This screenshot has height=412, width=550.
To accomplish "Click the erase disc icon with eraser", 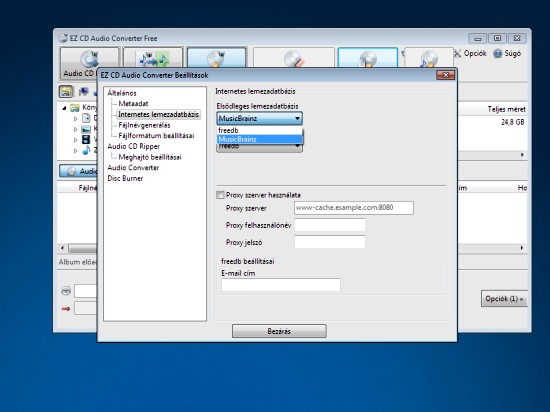I will click(x=294, y=58).
